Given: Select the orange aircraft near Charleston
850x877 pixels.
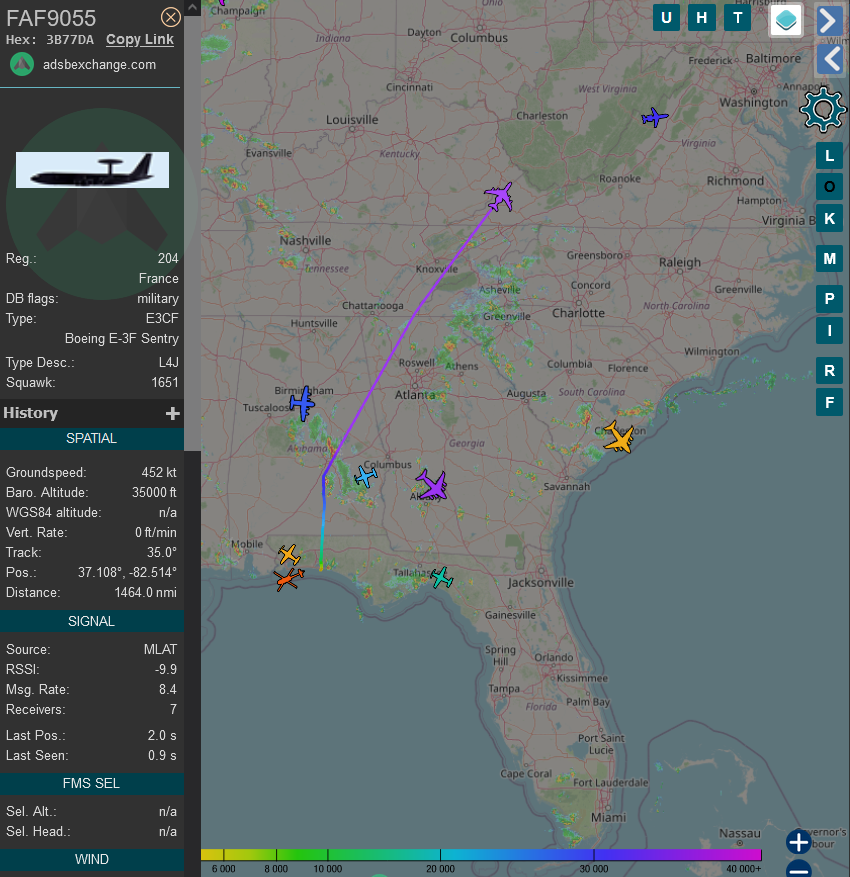Looking at the screenshot, I should click(619, 437).
